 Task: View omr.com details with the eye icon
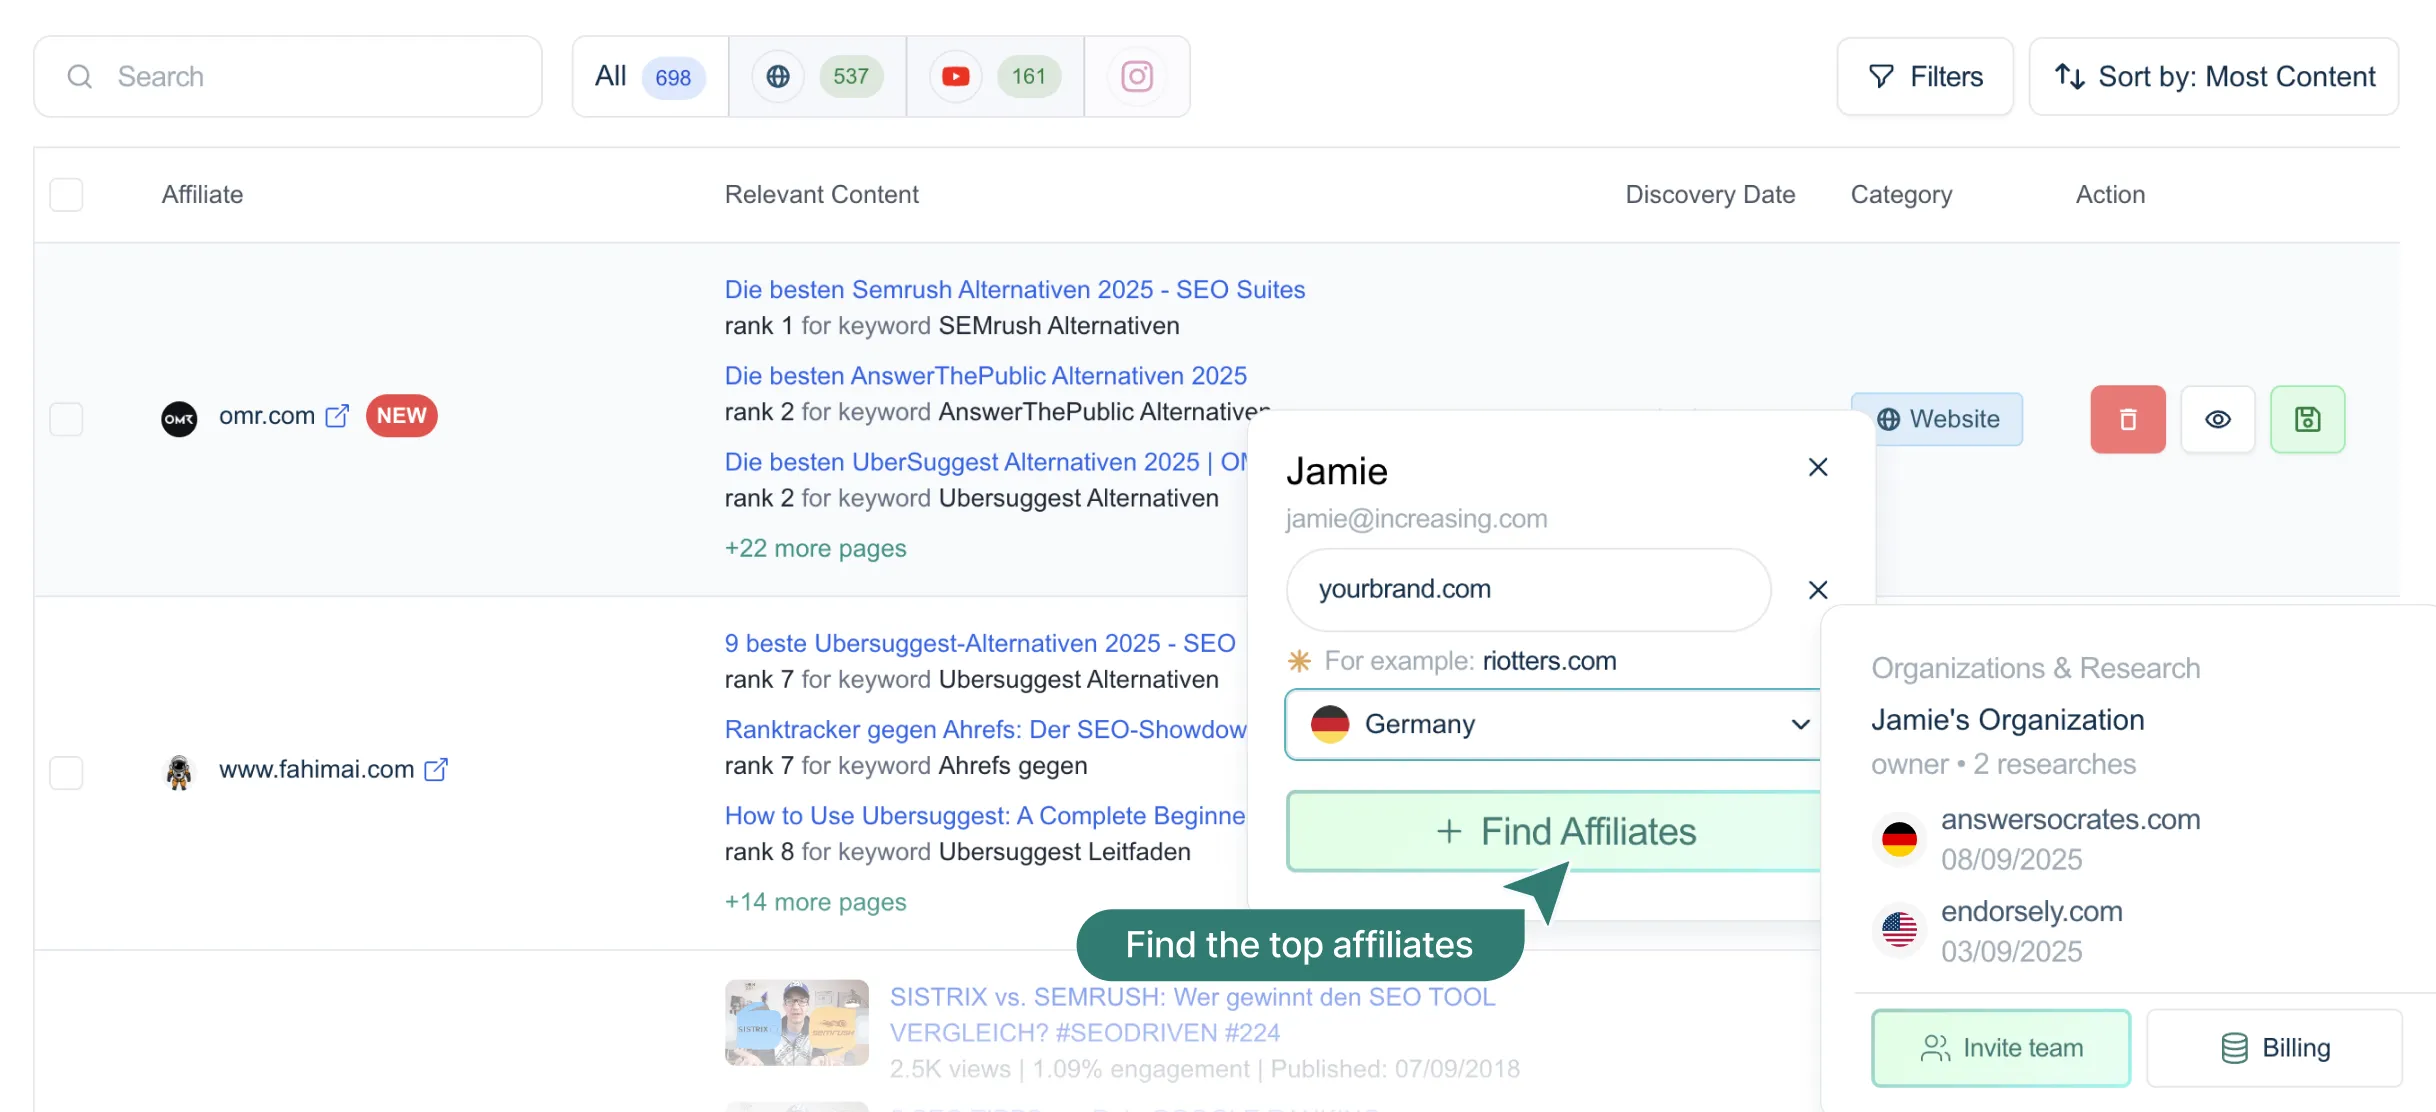(2218, 419)
